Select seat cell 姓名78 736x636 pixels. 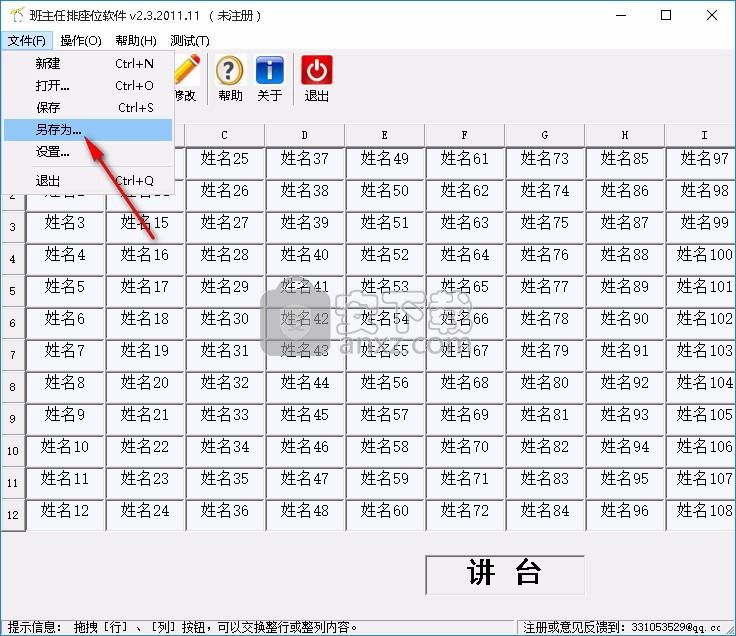pyautogui.click(x=545, y=323)
